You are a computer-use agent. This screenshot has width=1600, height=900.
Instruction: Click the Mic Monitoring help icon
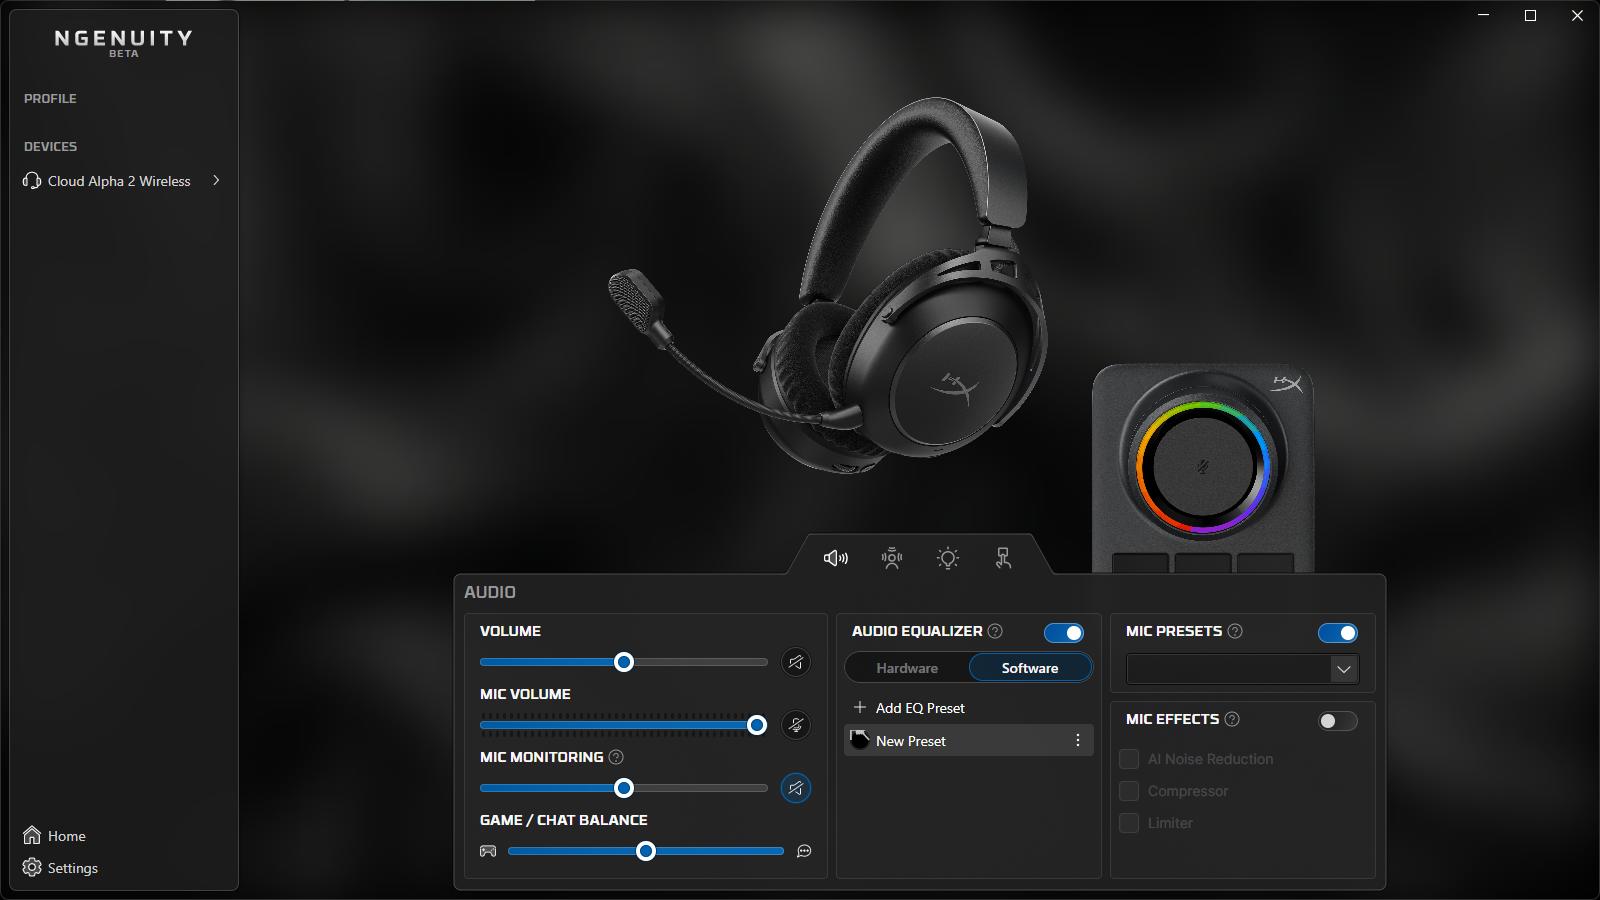pyautogui.click(x=616, y=757)
